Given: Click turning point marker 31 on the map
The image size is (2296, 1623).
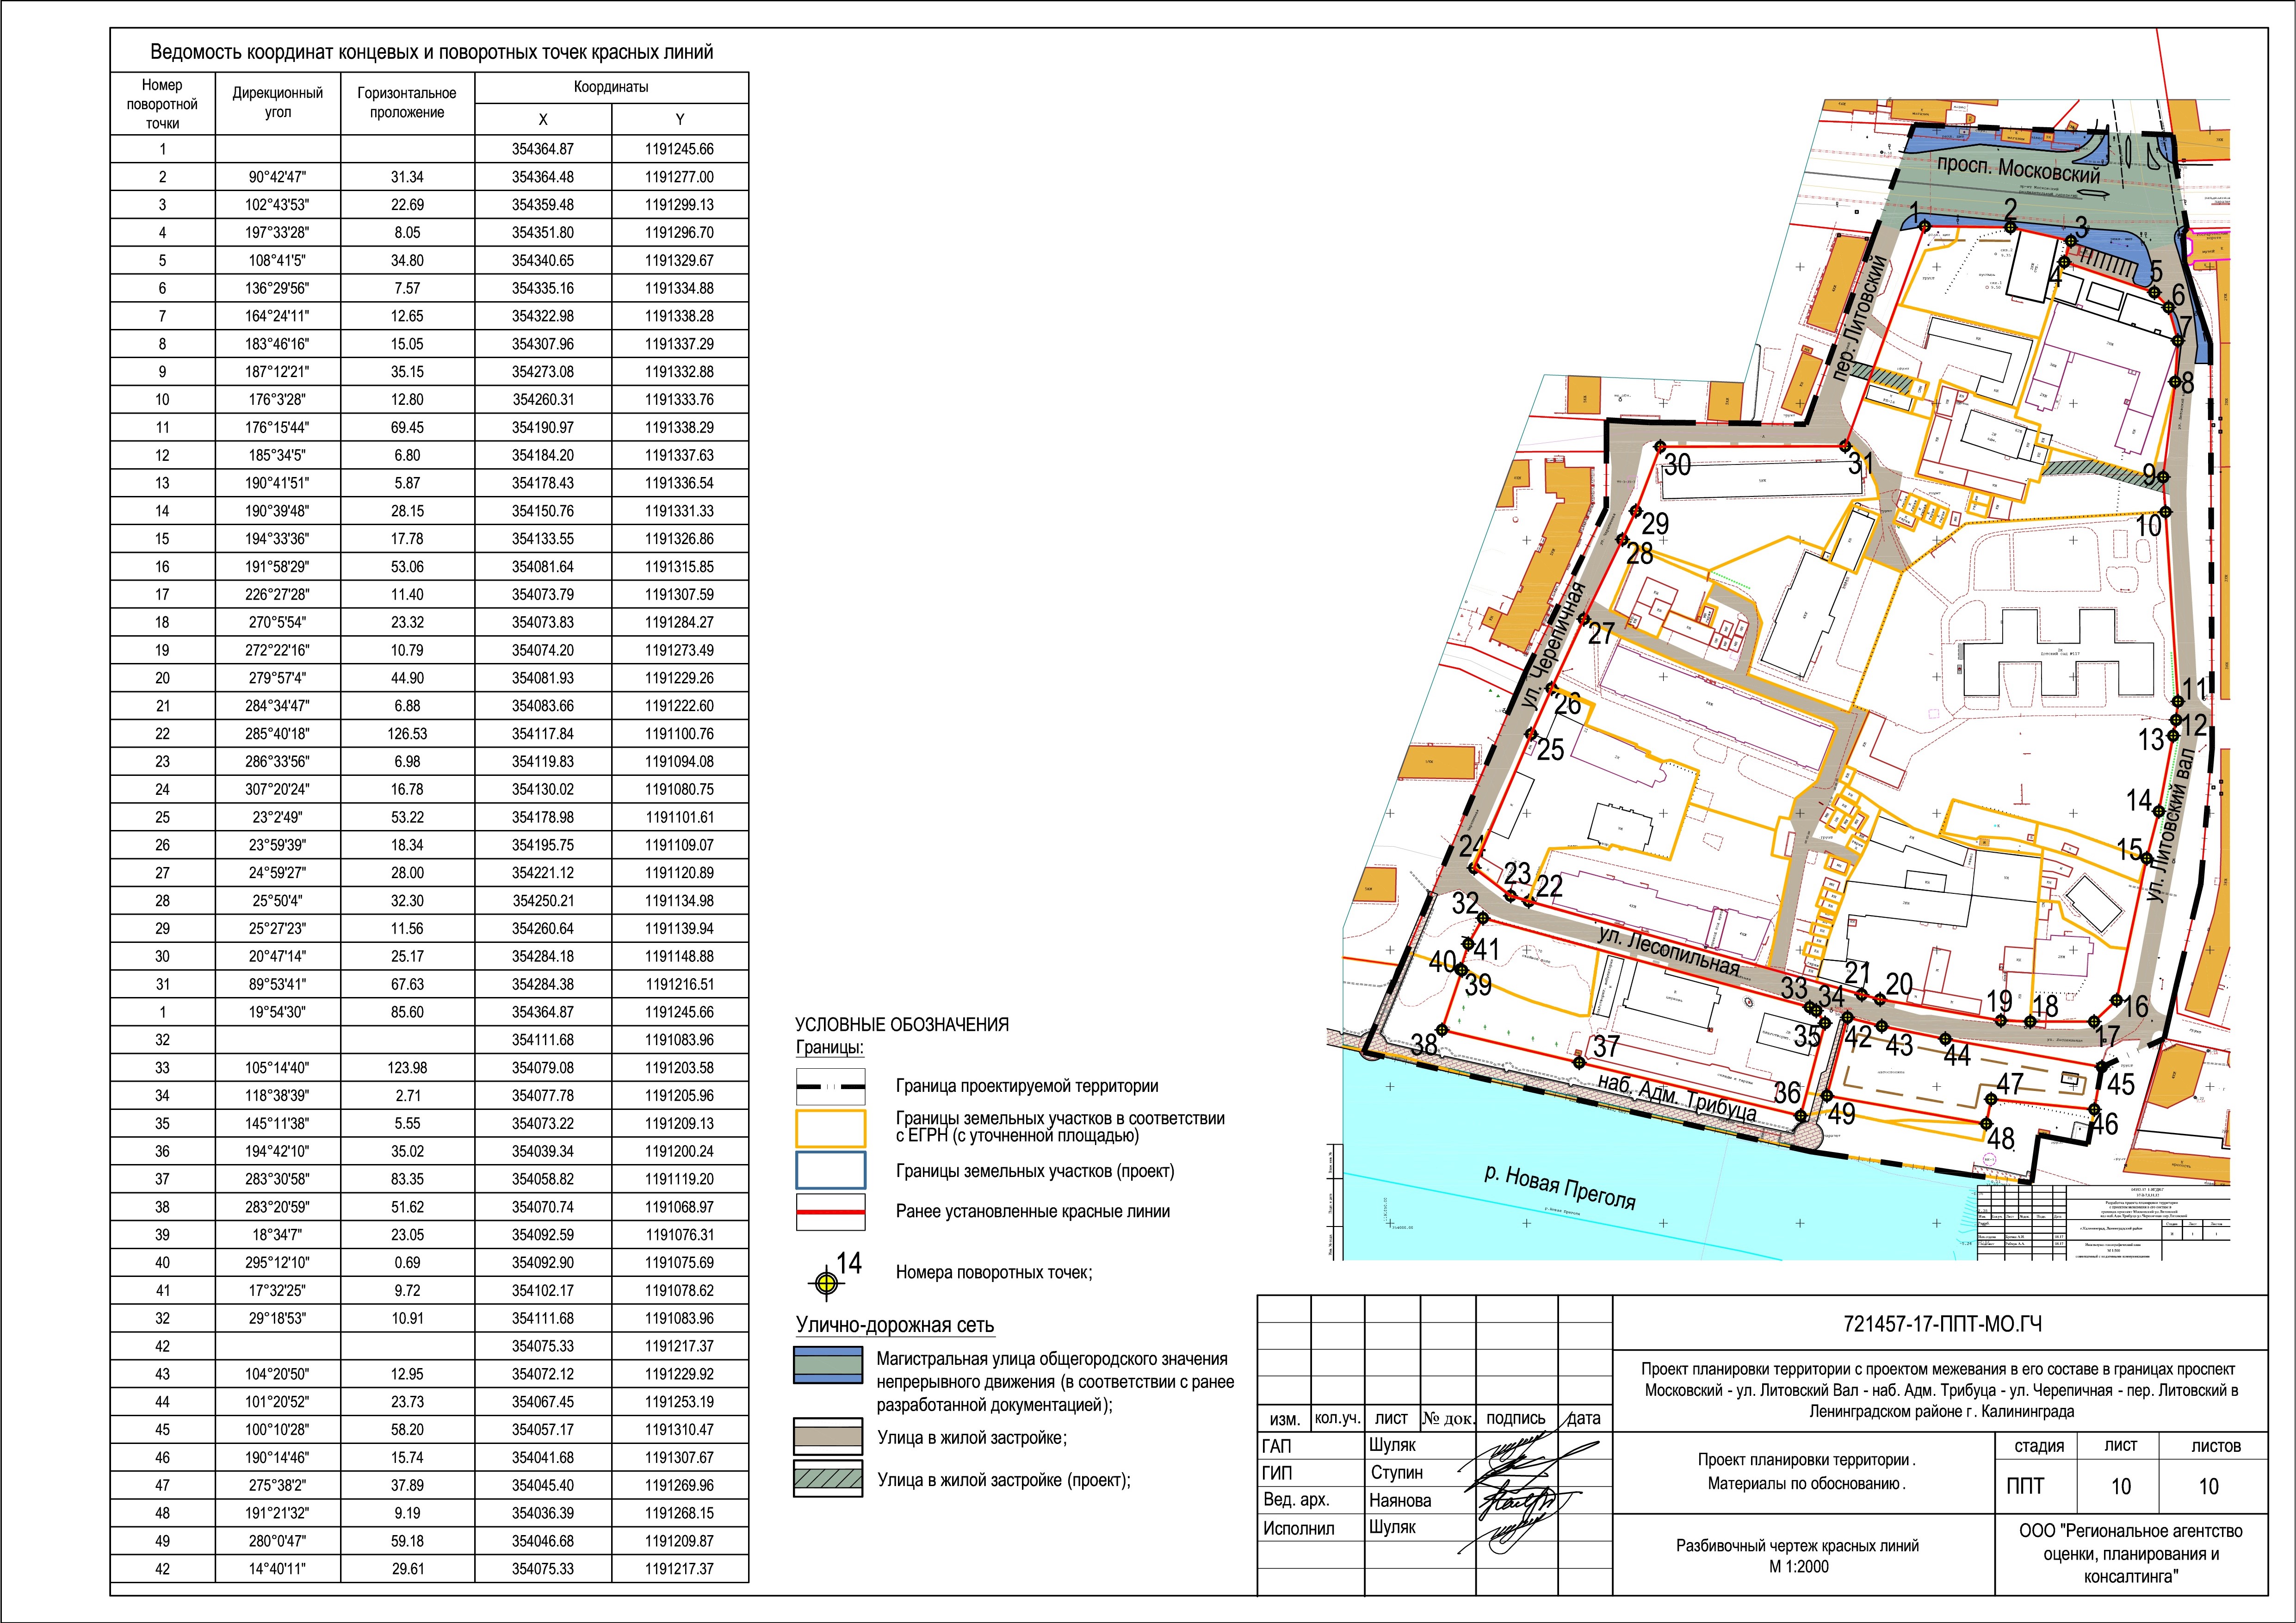Looking at the screenshot, I should (1846, 446).
